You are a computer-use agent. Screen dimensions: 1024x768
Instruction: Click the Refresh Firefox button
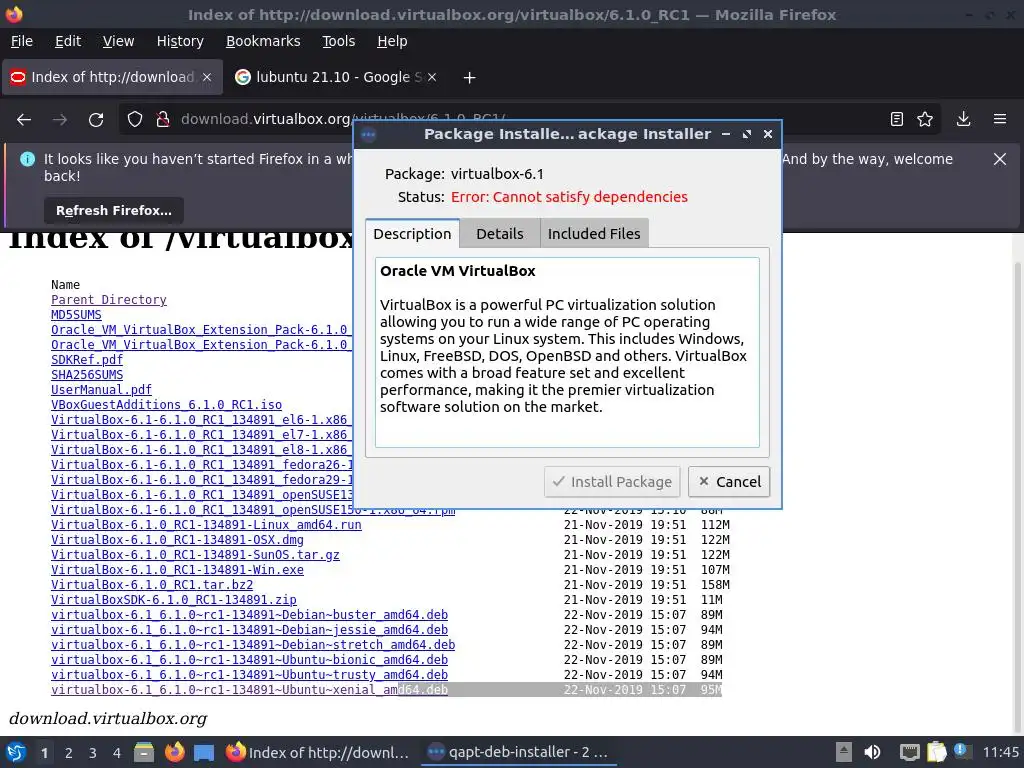click(x=114, y=210)
